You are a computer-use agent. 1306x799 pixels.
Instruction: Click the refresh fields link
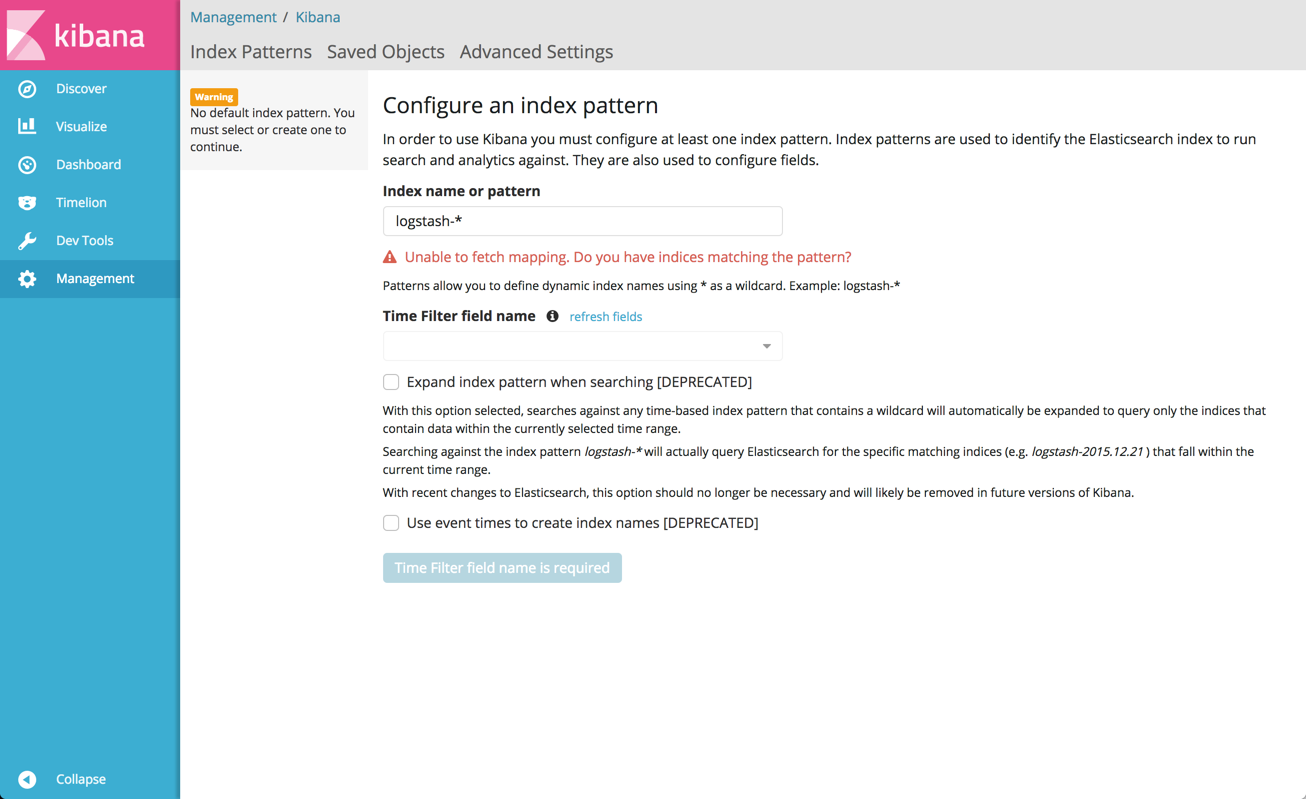[606, 317]
